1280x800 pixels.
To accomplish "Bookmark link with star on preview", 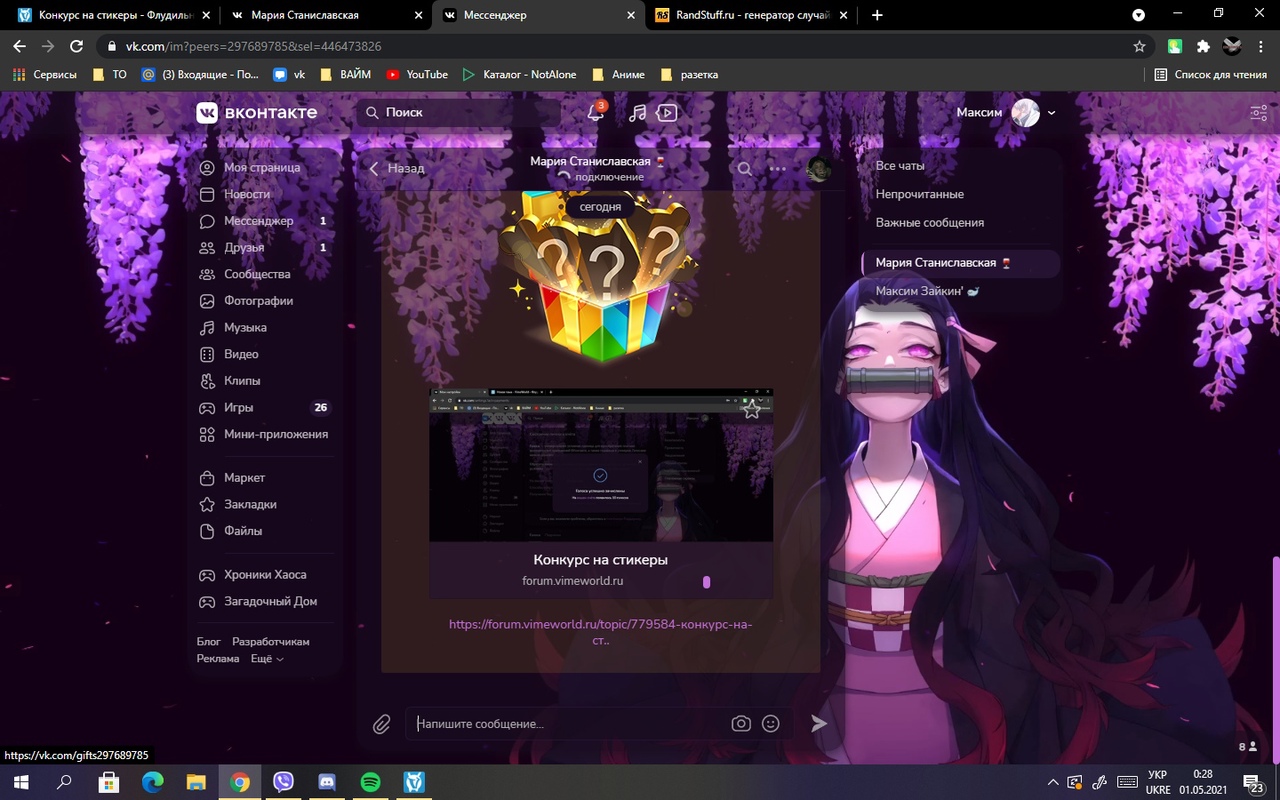I will tap(752, 409).
